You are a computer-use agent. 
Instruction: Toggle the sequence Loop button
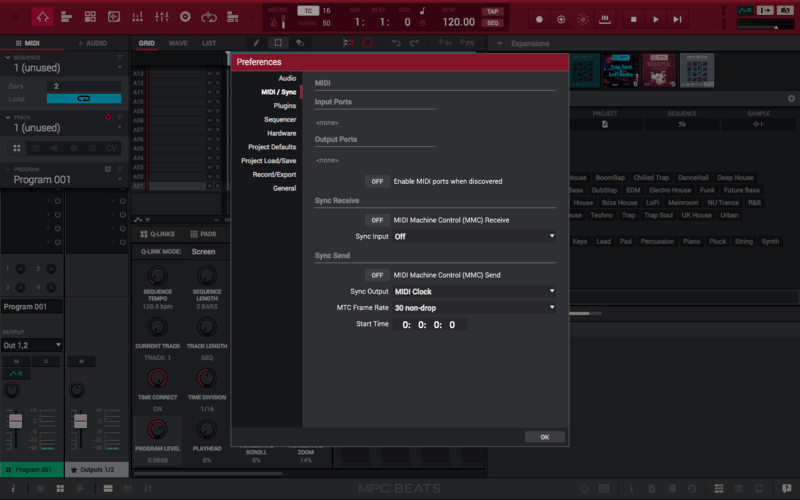84,98
